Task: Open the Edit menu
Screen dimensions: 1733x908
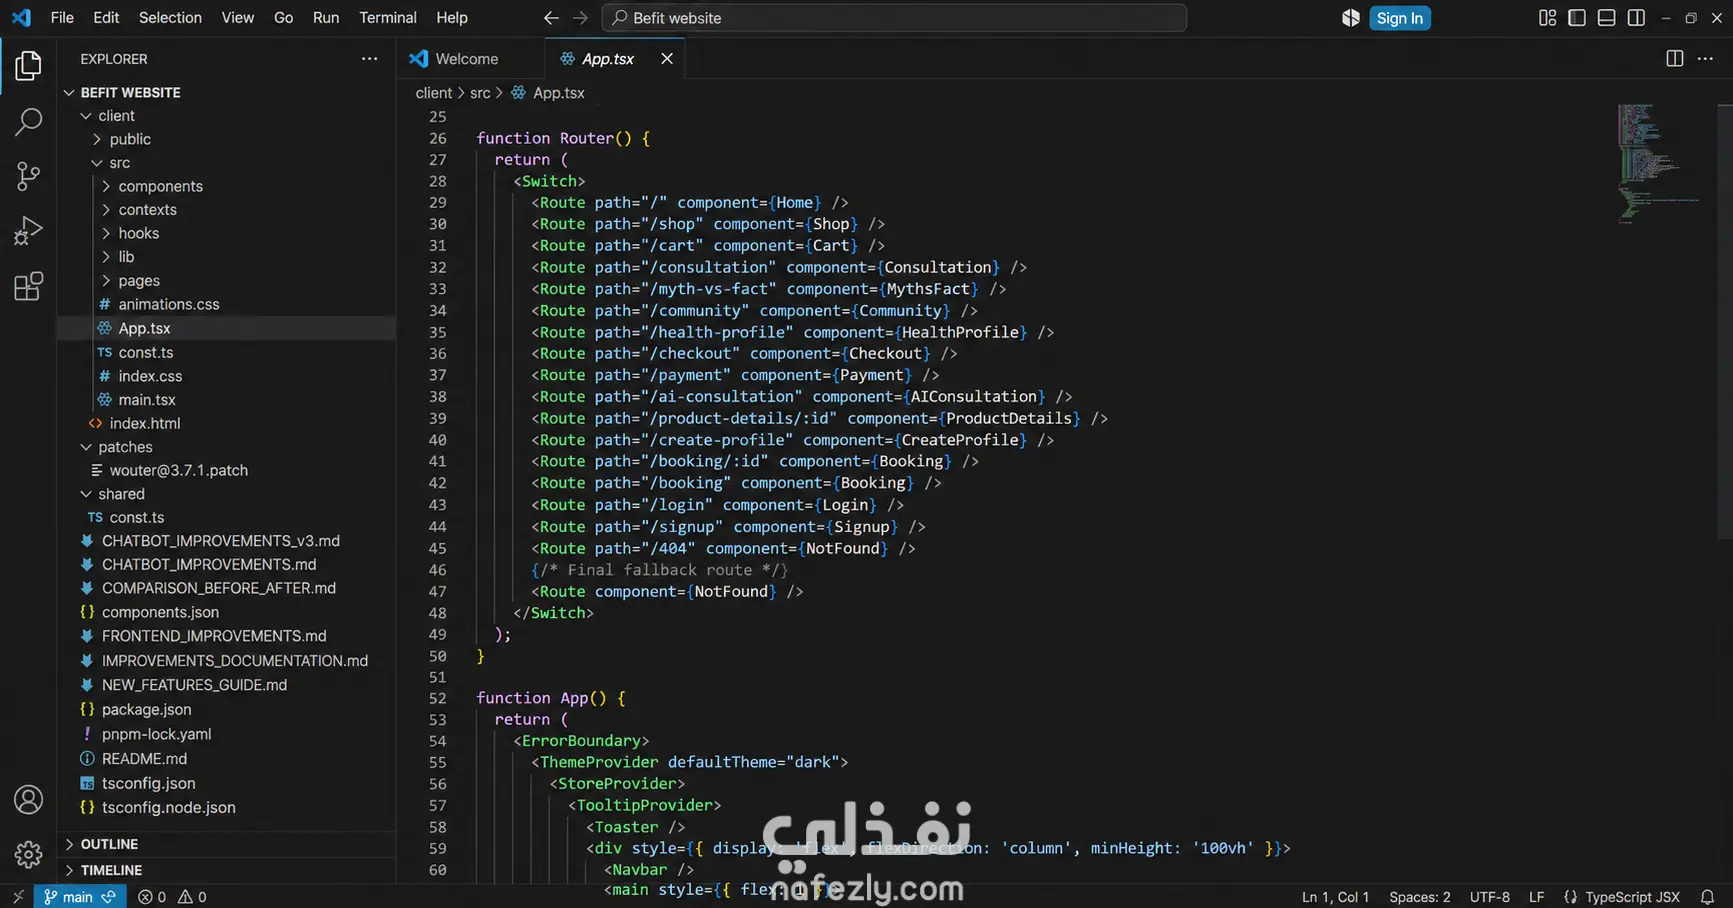Action: (106, 18)
